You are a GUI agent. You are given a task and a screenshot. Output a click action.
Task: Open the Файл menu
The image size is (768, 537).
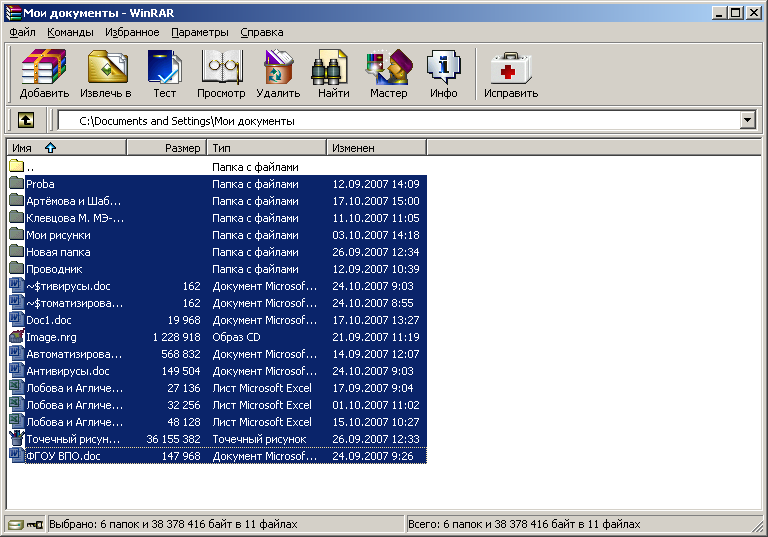click(x=22, y=32)
